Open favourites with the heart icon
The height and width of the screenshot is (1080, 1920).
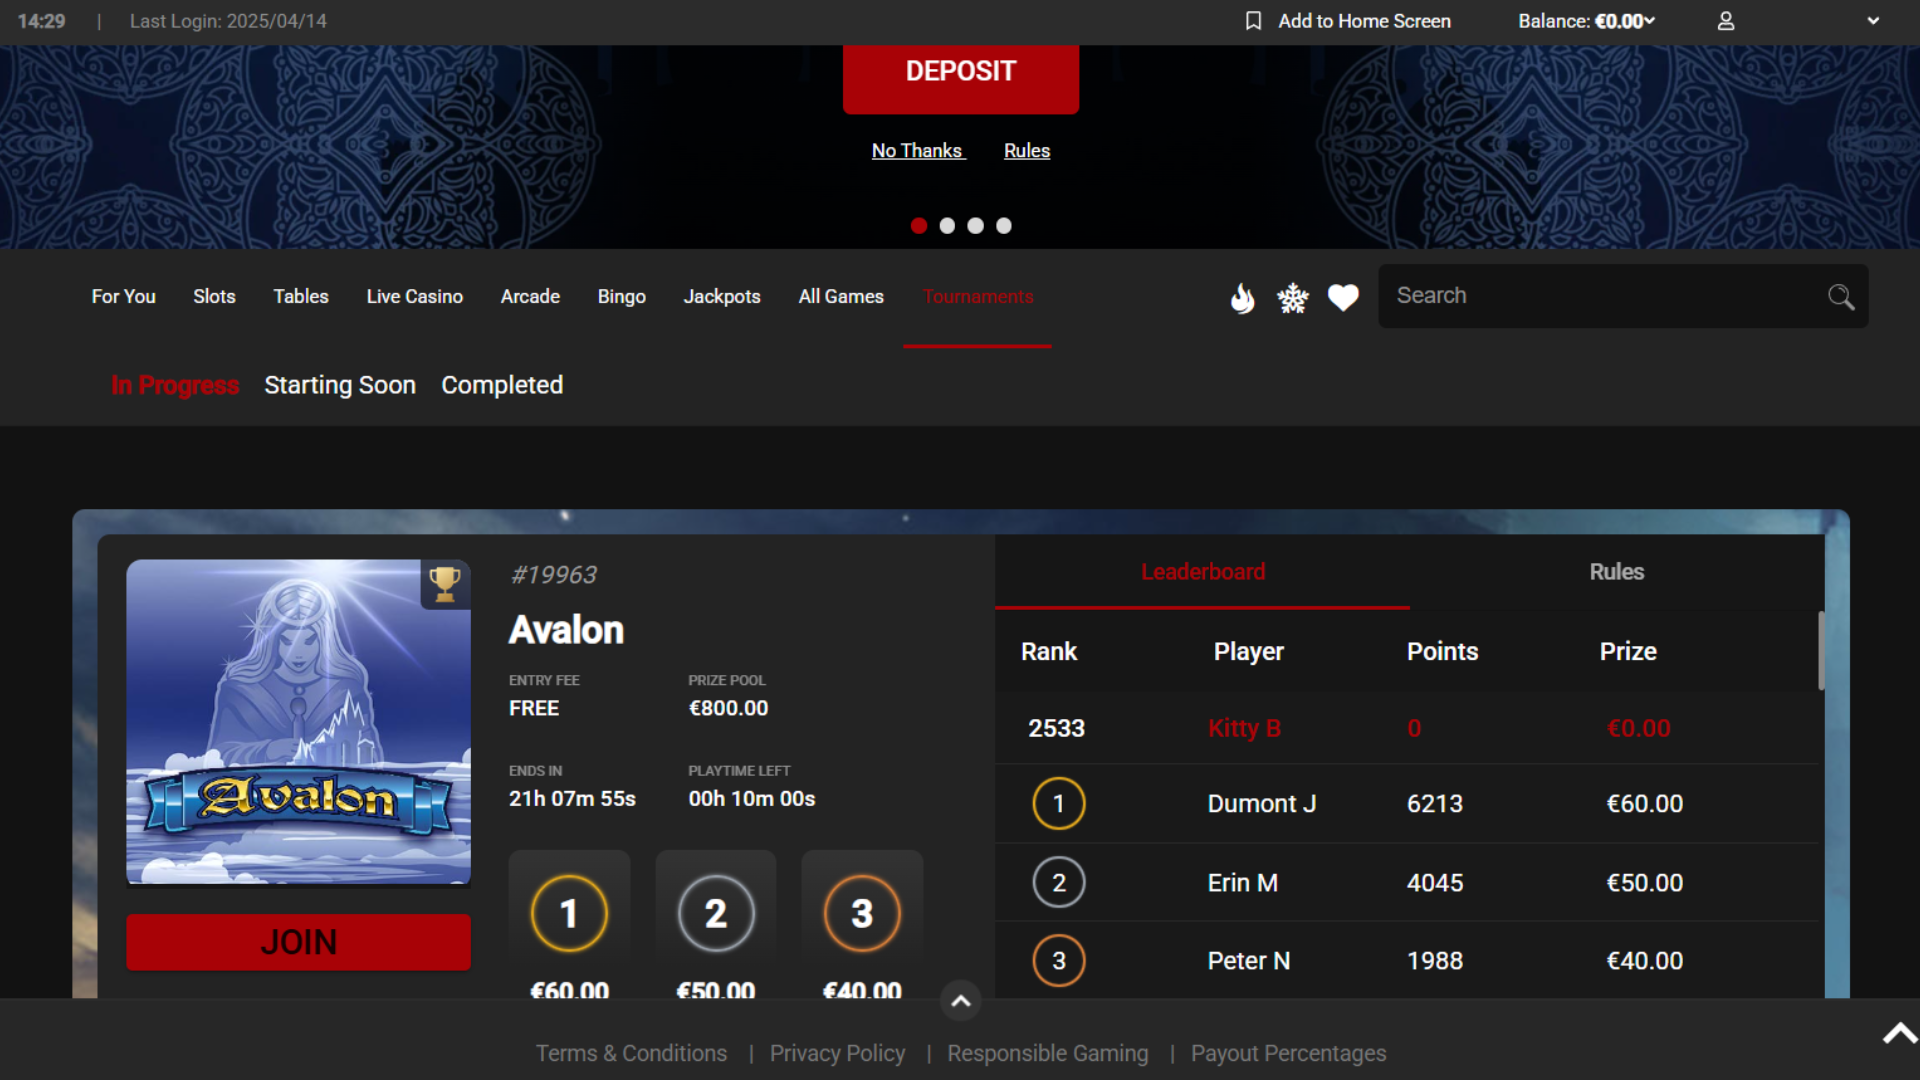click(1343, 297)
